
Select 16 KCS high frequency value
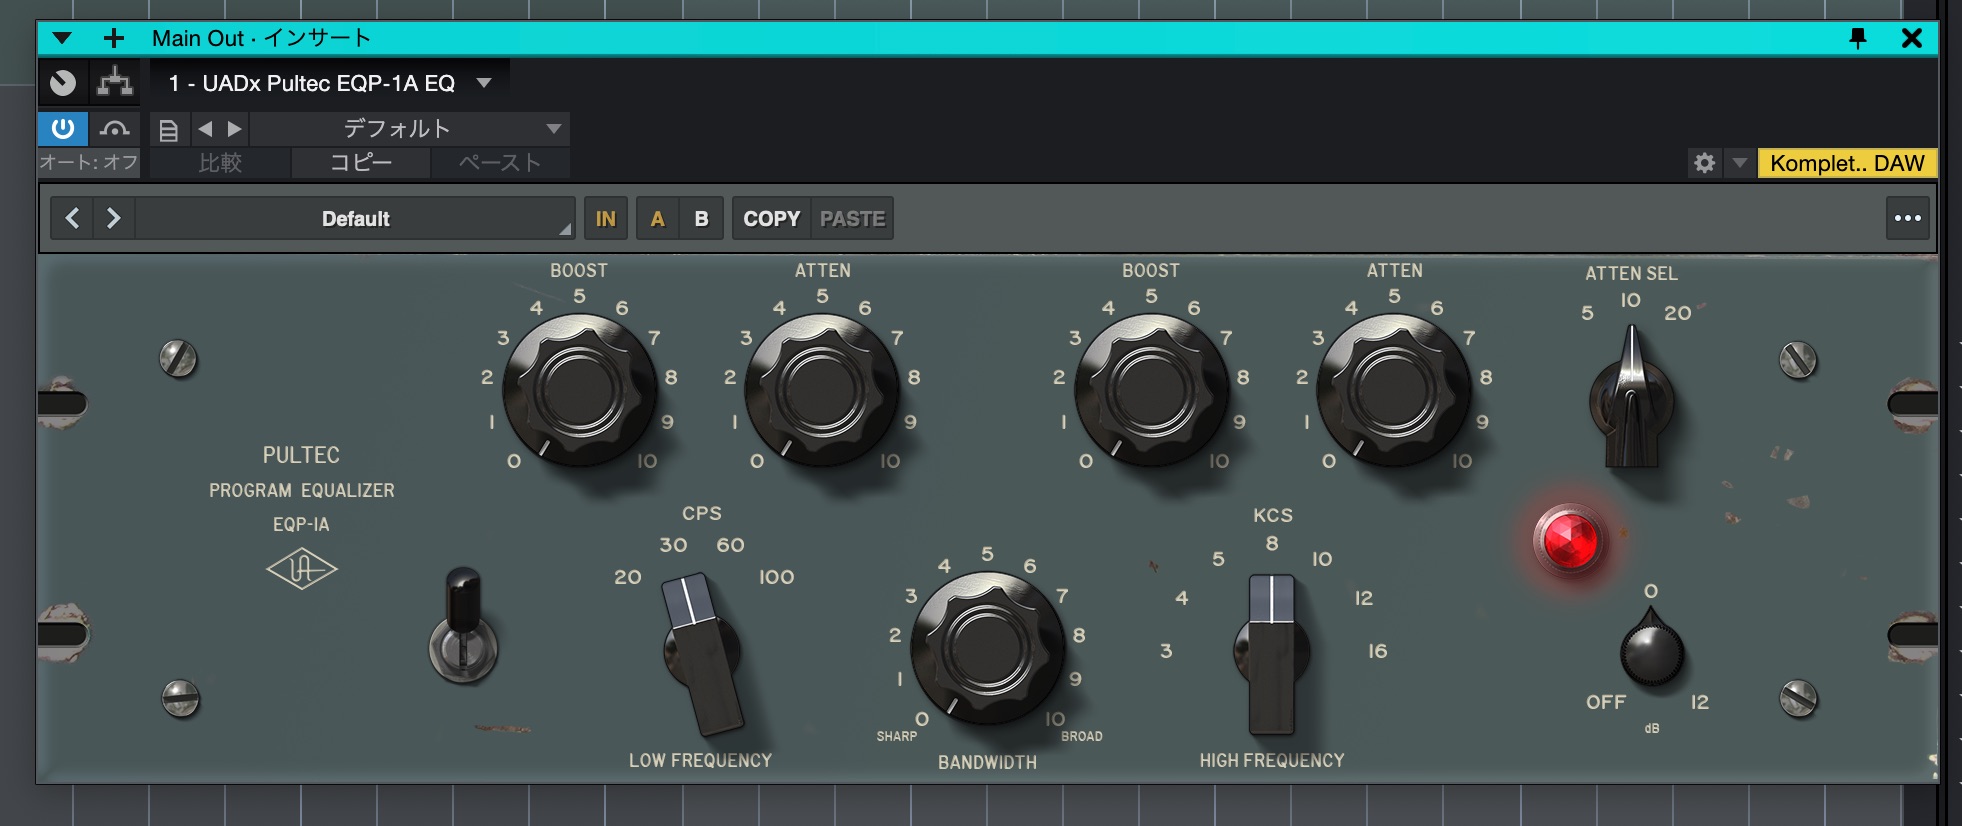tap(1377, 651)
